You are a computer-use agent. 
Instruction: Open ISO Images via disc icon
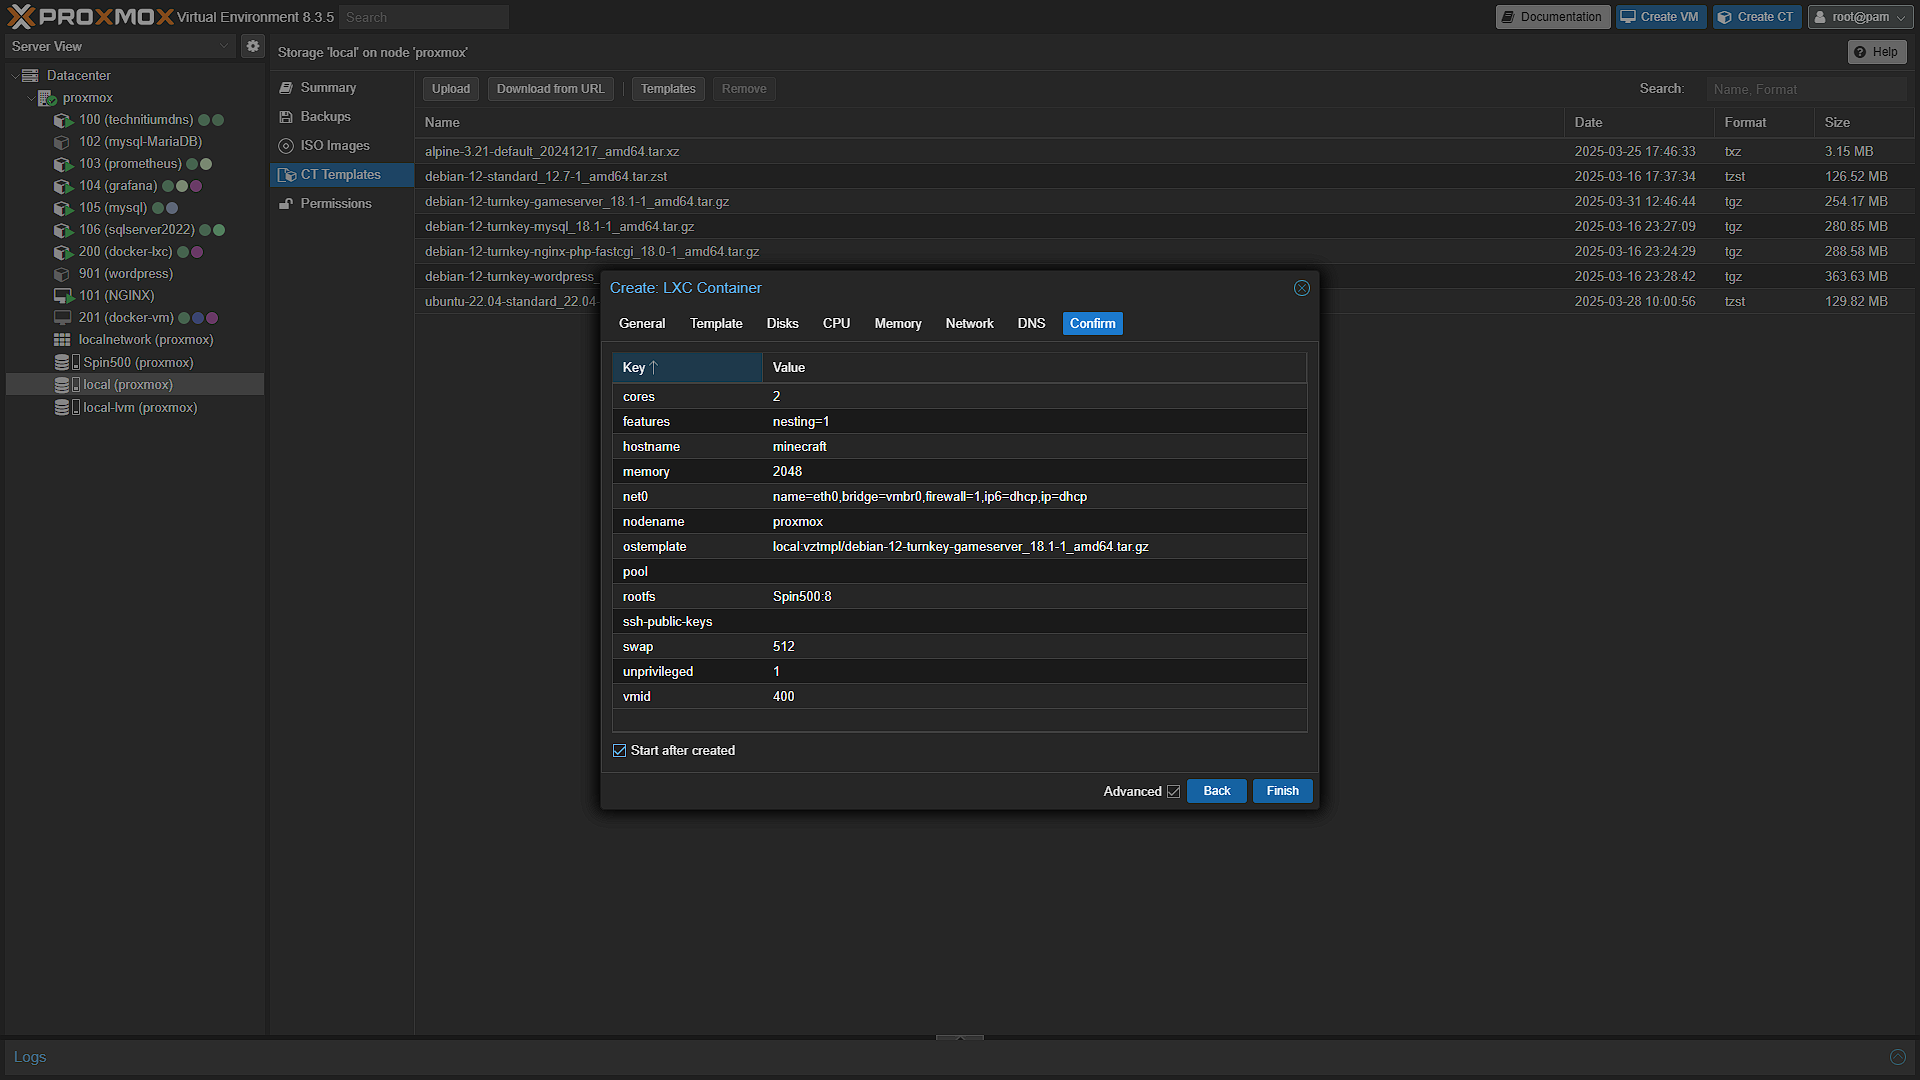(x=286, y=146)
